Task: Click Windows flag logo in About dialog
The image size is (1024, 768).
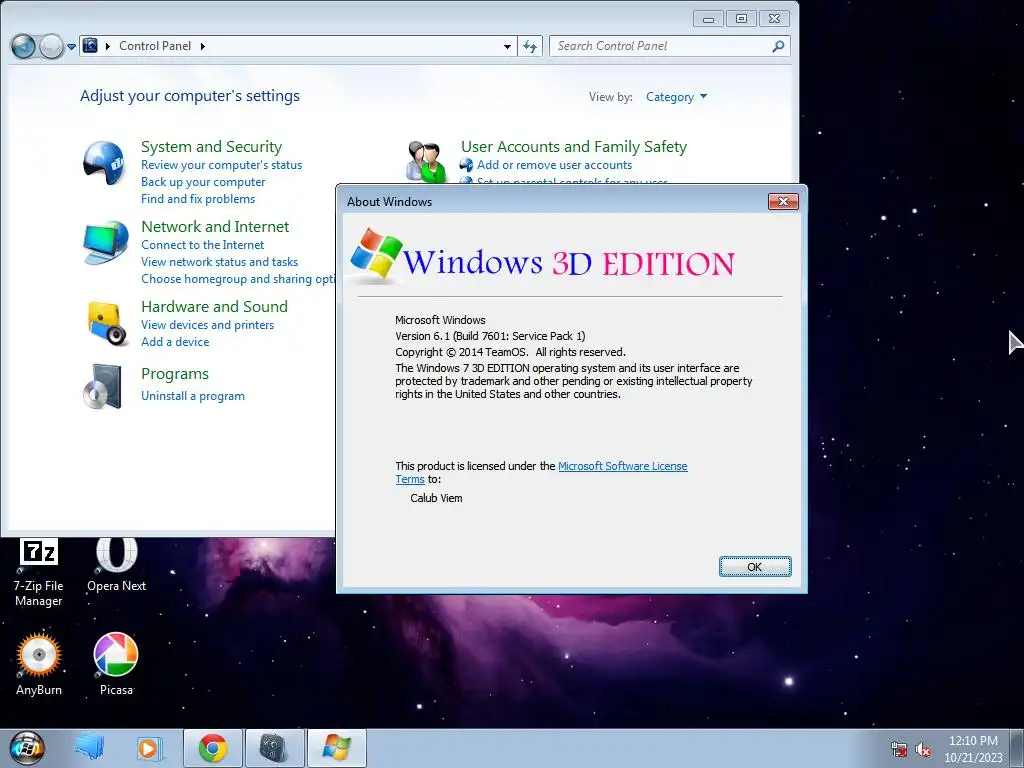Action: (x=376, y=254)
